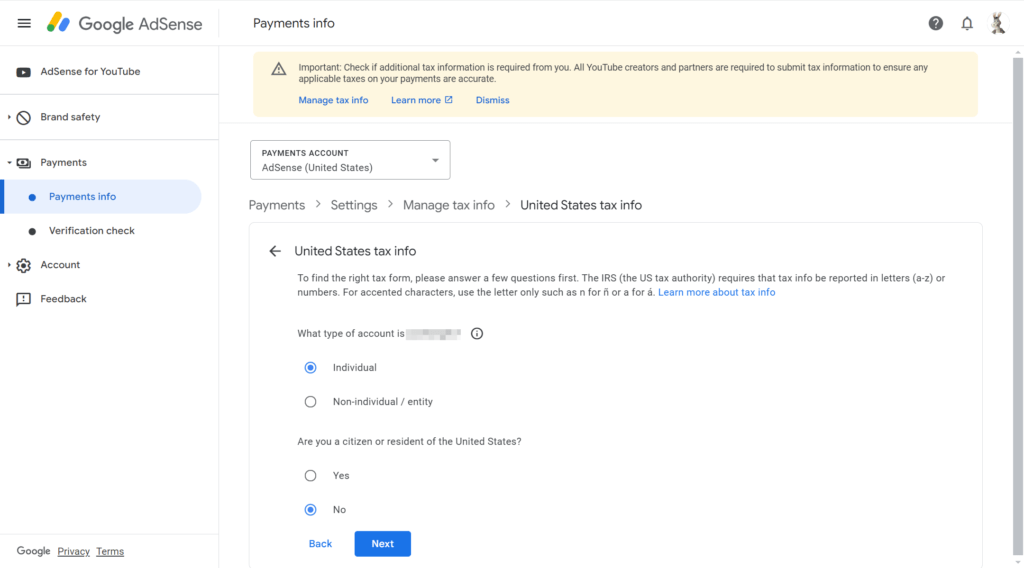Viewport: 1024px width, 568px height.
Task: Click the Next button
Action: [x=383, y=544]
